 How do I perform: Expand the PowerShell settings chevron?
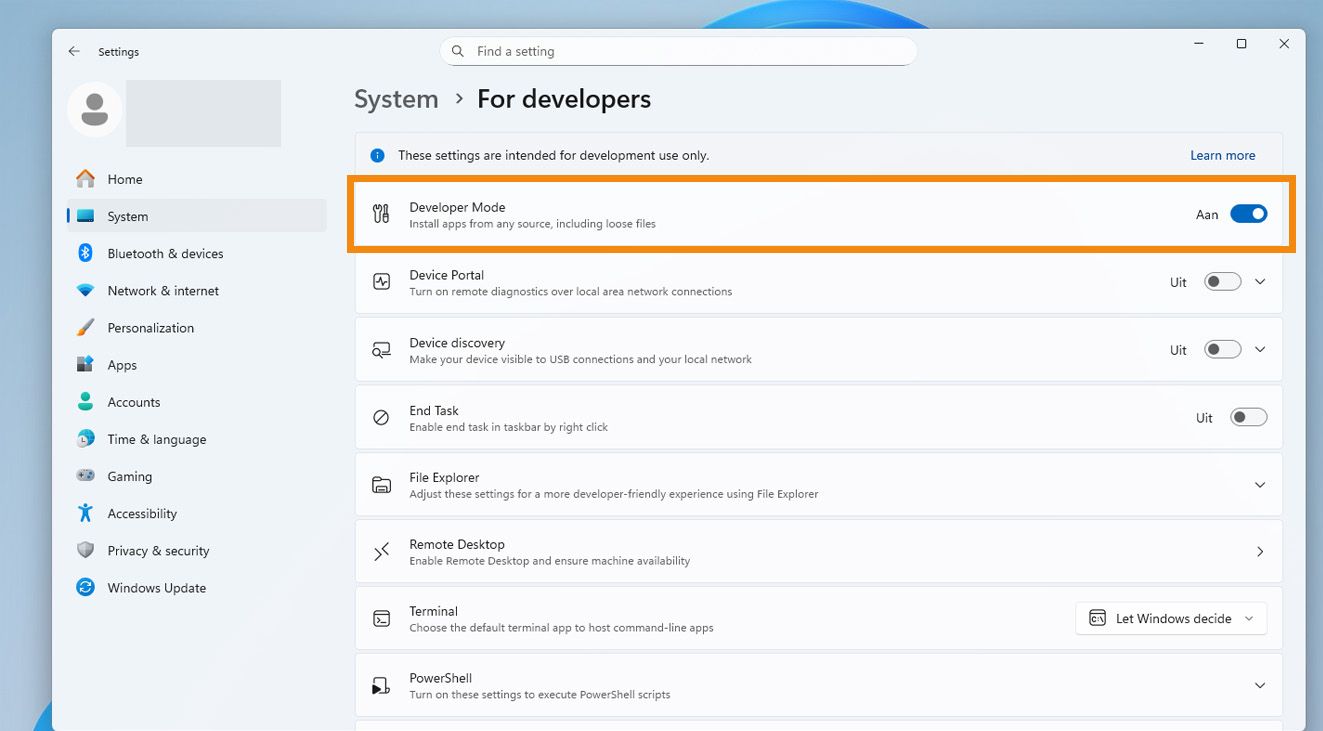pos(1260,686)
